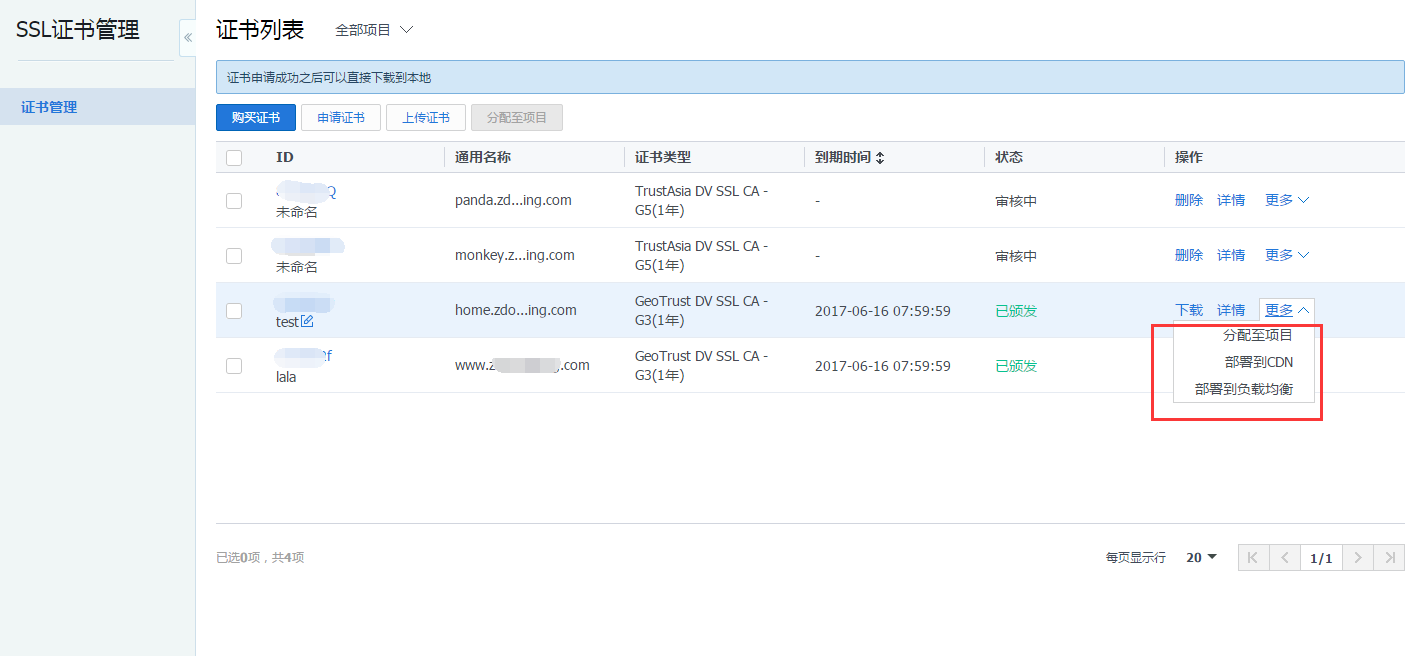Image resolution: width=1420 pixels, height=656 pixels.
Task: Download the home.zdo...ing.com certificate
Action: point(1188,310)
